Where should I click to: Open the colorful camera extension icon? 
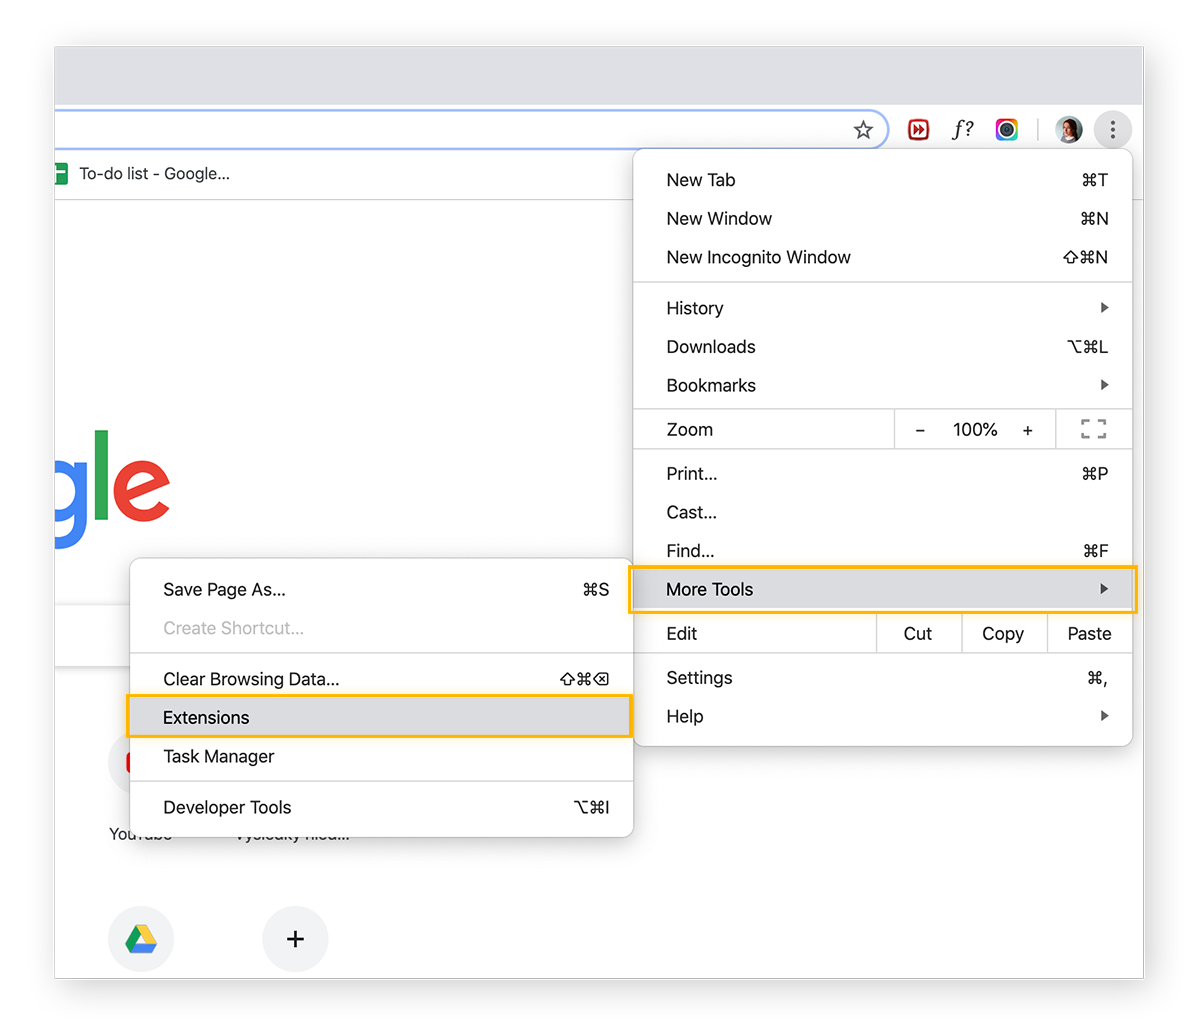click(1006, 129)
